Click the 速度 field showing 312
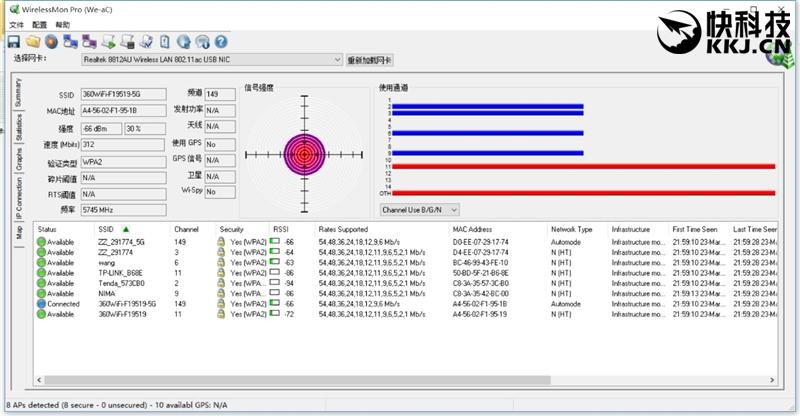 click(x=123, y=144)
